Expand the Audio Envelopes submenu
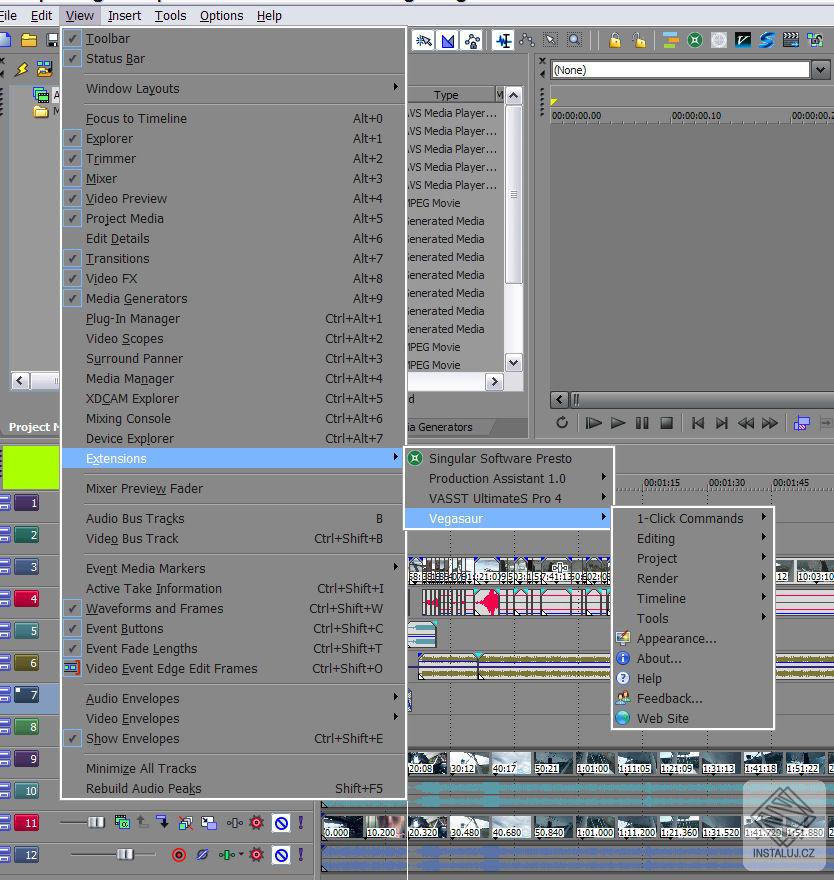This screenshot has height=880, width=834. [233, 699]
